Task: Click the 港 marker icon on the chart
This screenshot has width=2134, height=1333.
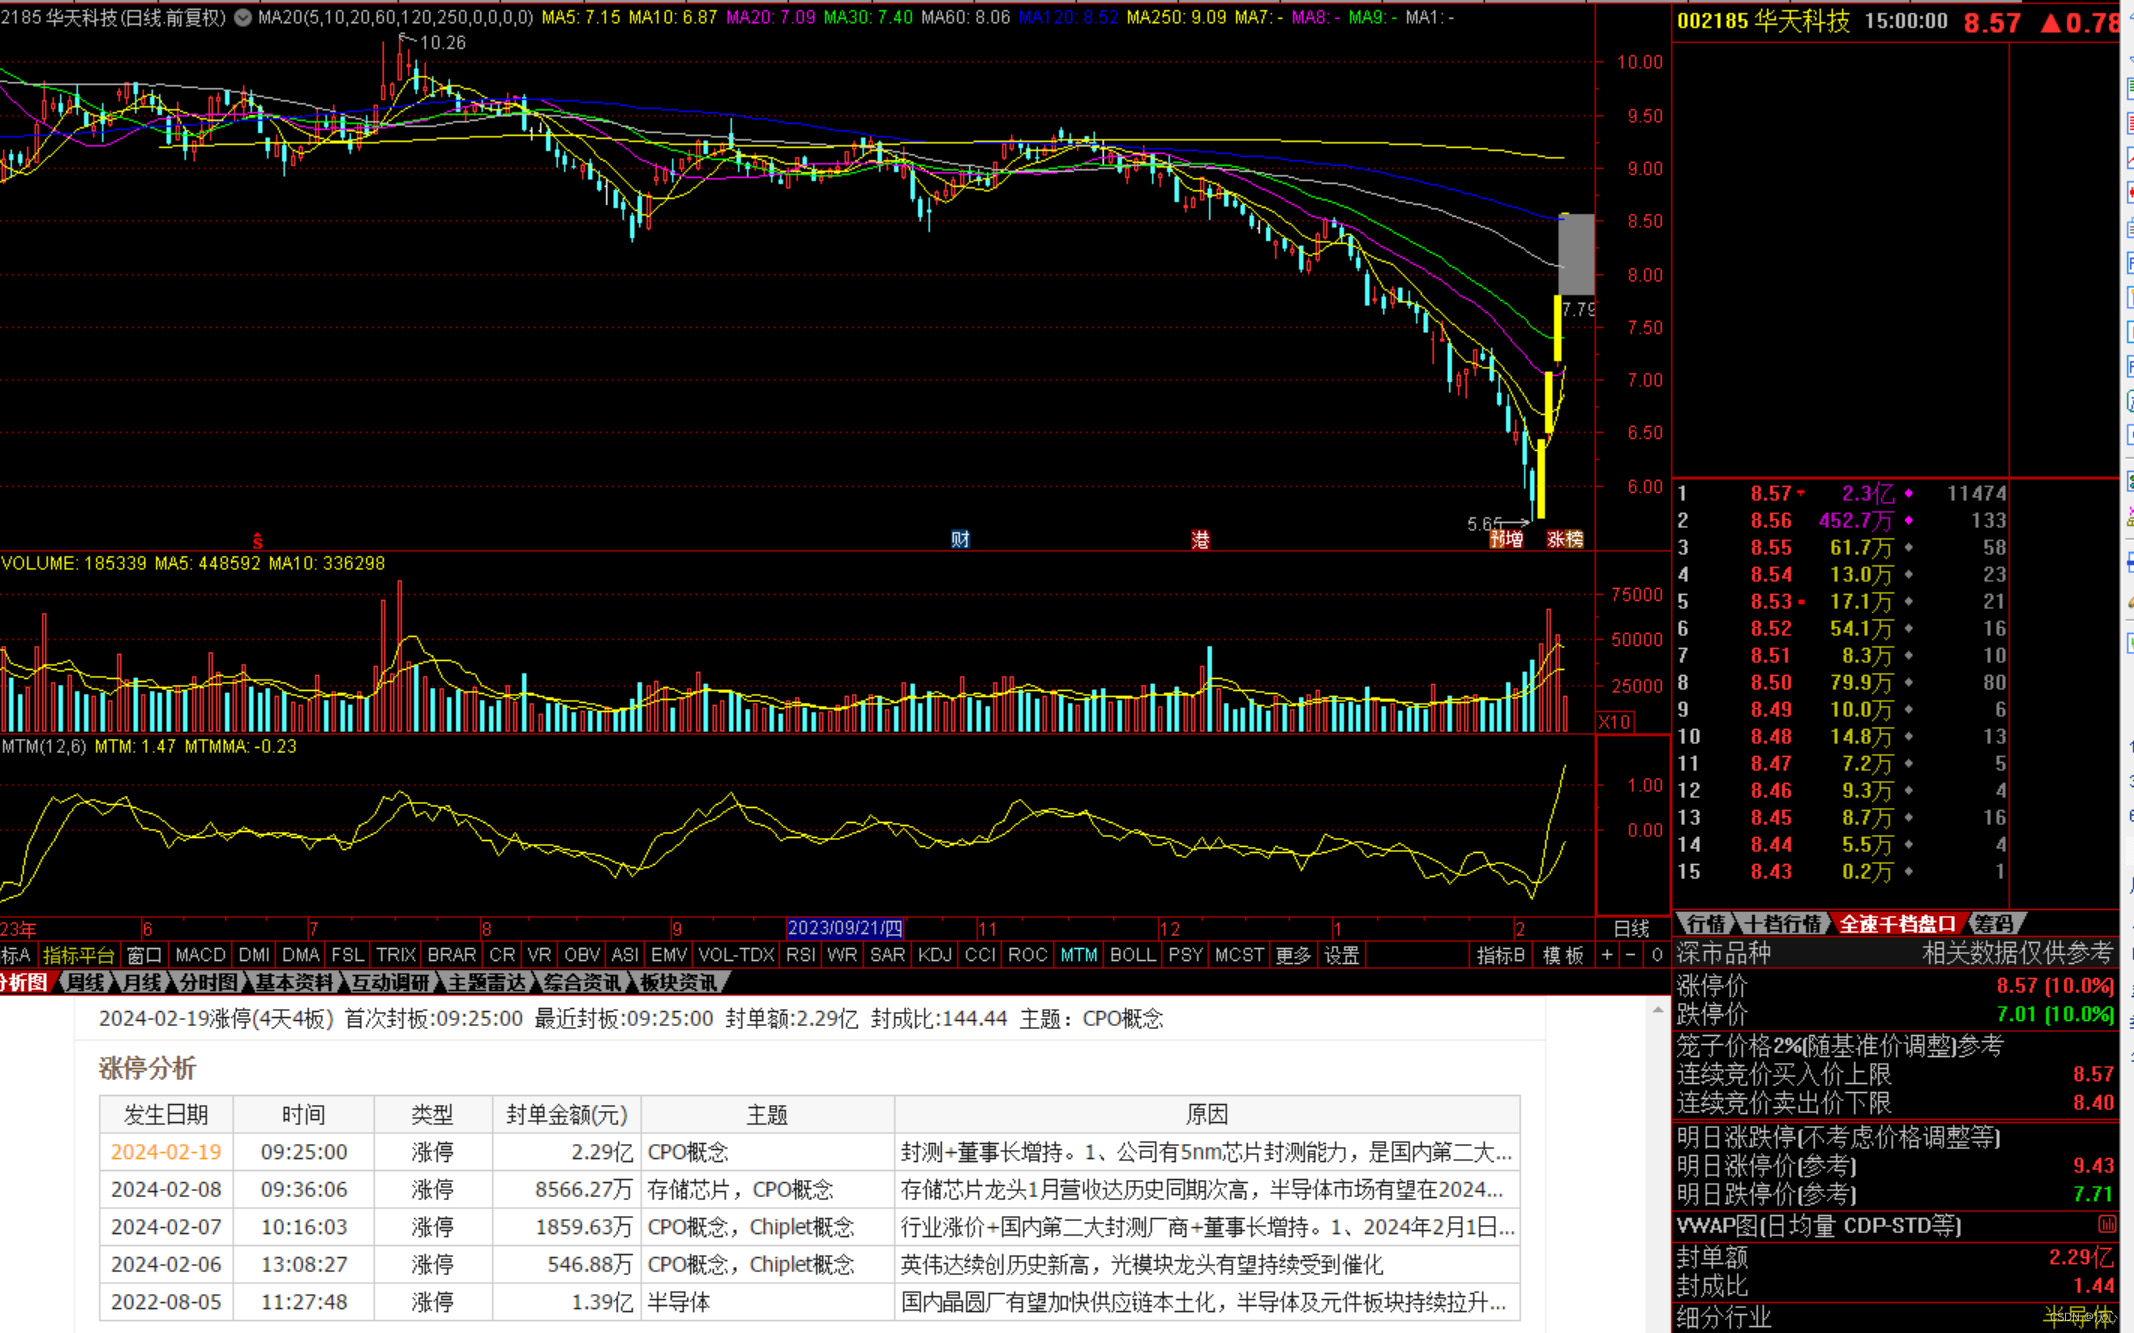Action: 1200,540
